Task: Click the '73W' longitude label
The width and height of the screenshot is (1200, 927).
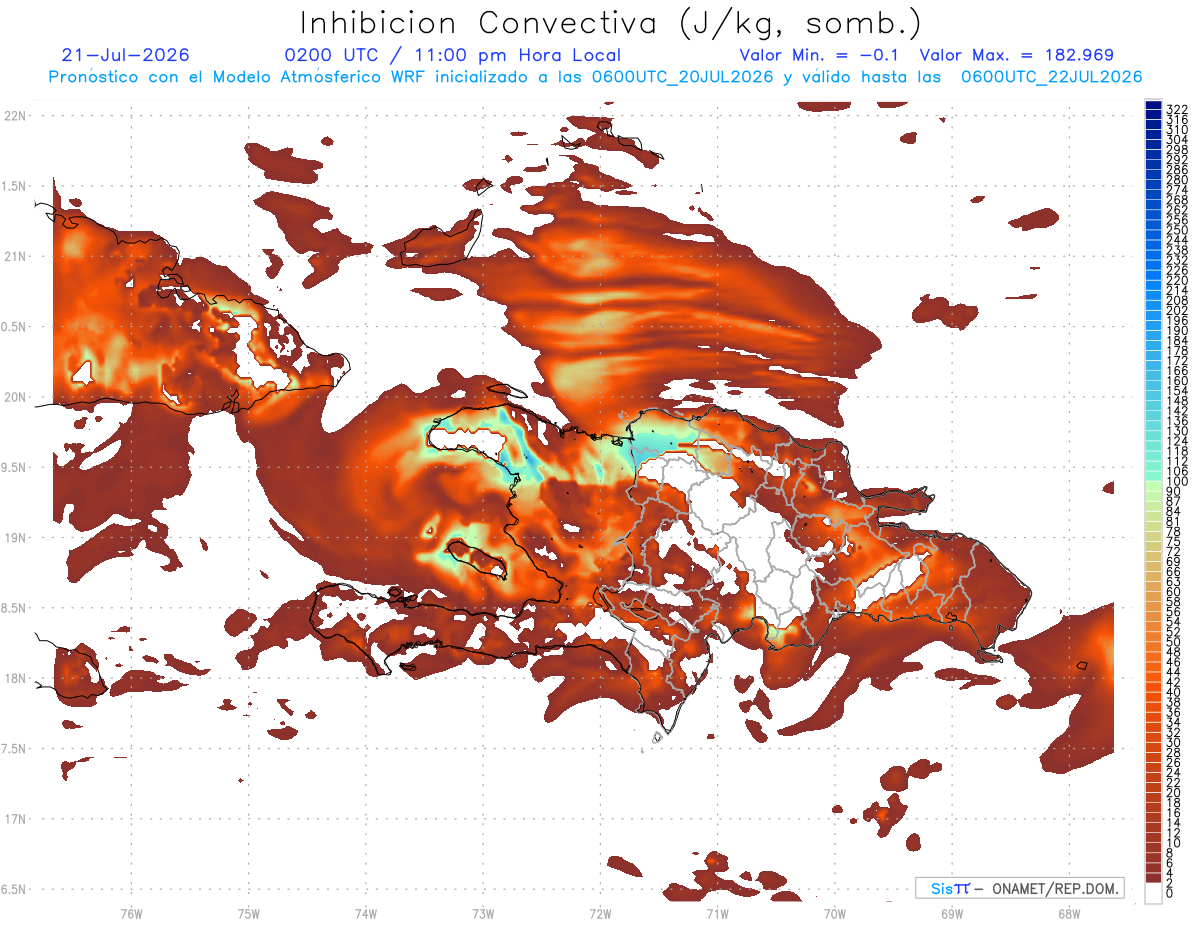Action: click(x=483, y=913)
